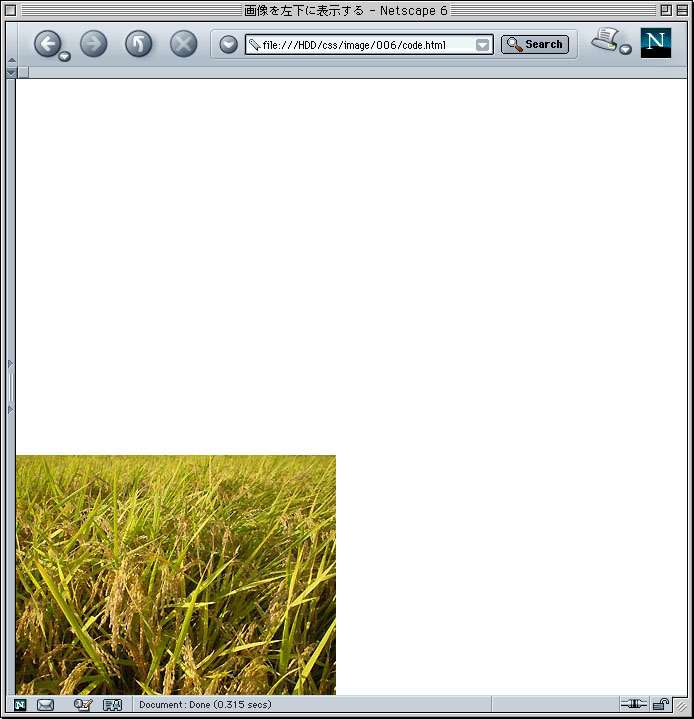Viewport: 694px width, 719px height.
Task: Open the Print button options dropdown
Action: [x=625, y=49]
